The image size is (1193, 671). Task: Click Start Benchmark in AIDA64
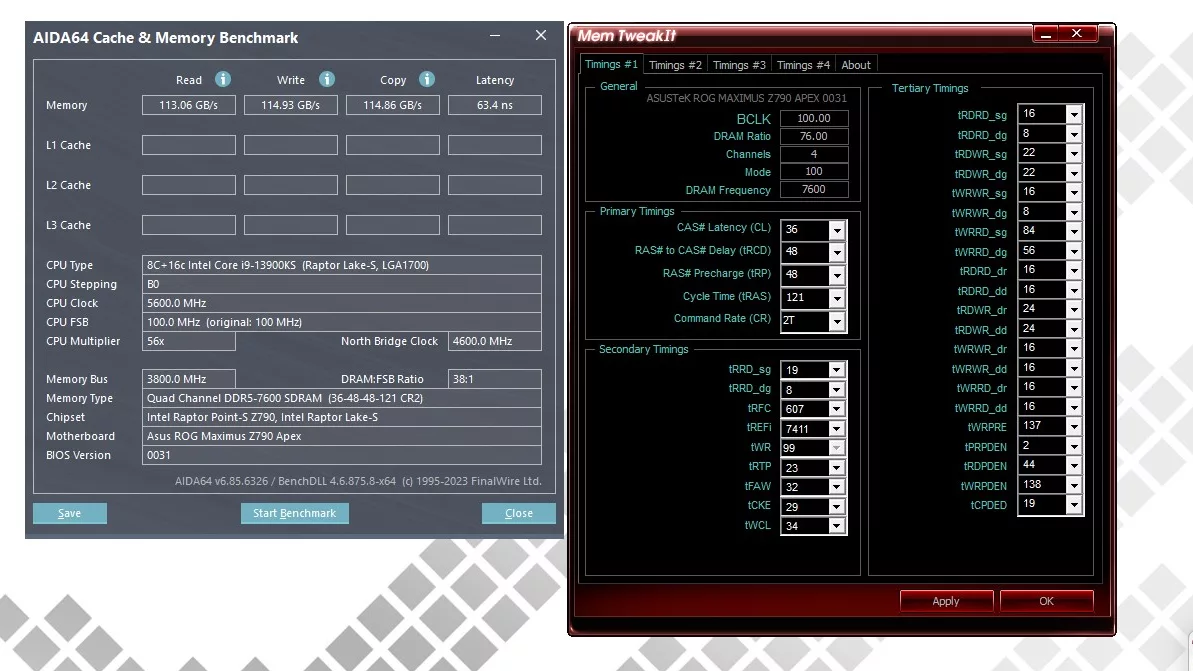294,514
